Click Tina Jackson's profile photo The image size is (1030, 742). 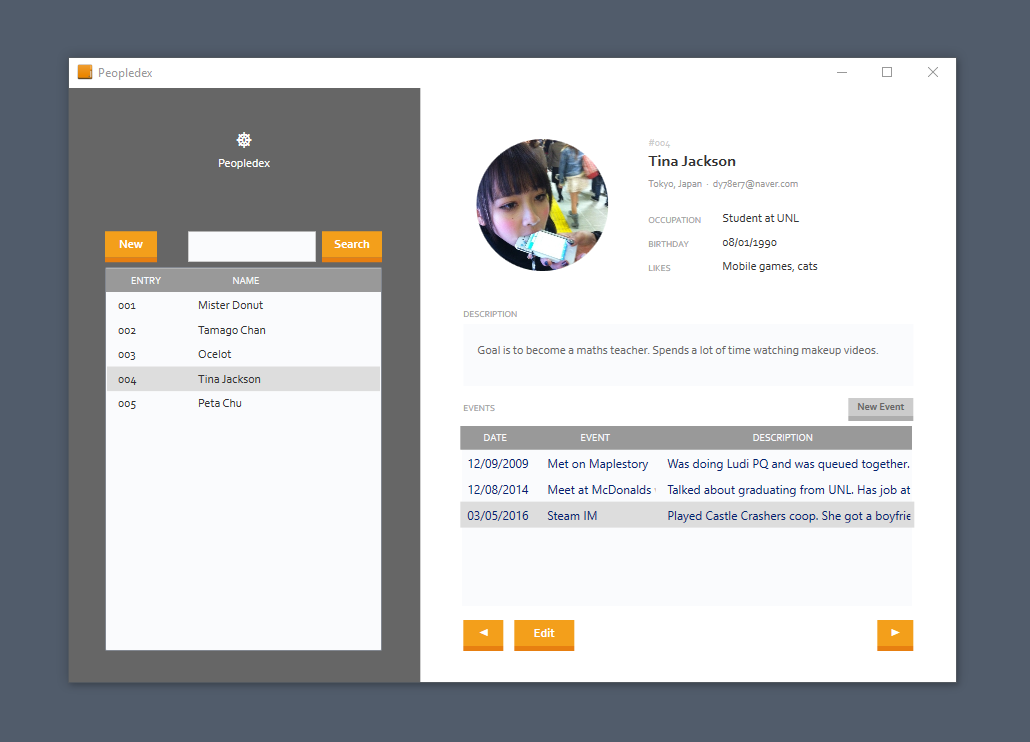click(x=542, y=205)
